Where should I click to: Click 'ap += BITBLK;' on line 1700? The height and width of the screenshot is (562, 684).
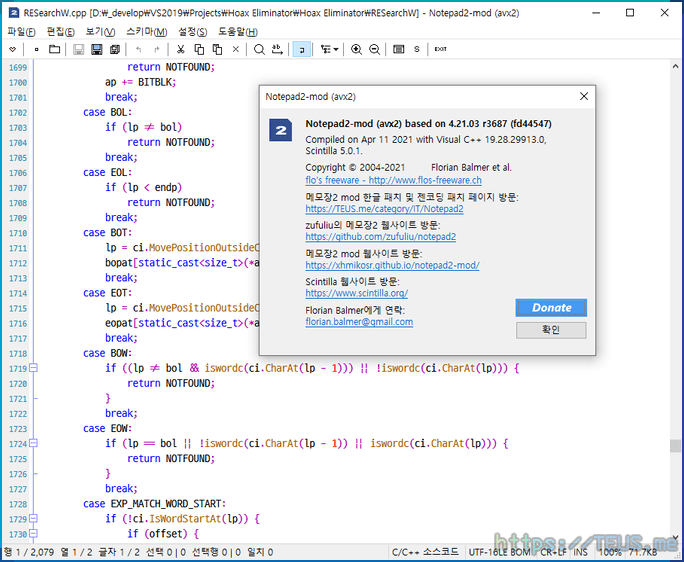[x=140, y=82]
